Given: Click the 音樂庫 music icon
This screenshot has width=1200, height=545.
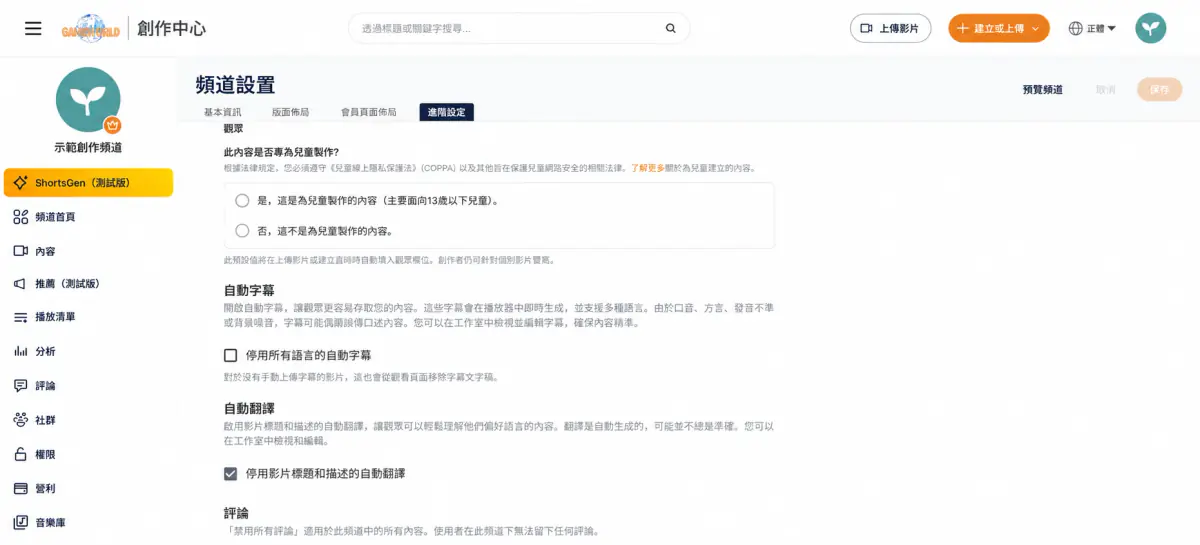Looking at the screenshot, I should coord(20,522).
